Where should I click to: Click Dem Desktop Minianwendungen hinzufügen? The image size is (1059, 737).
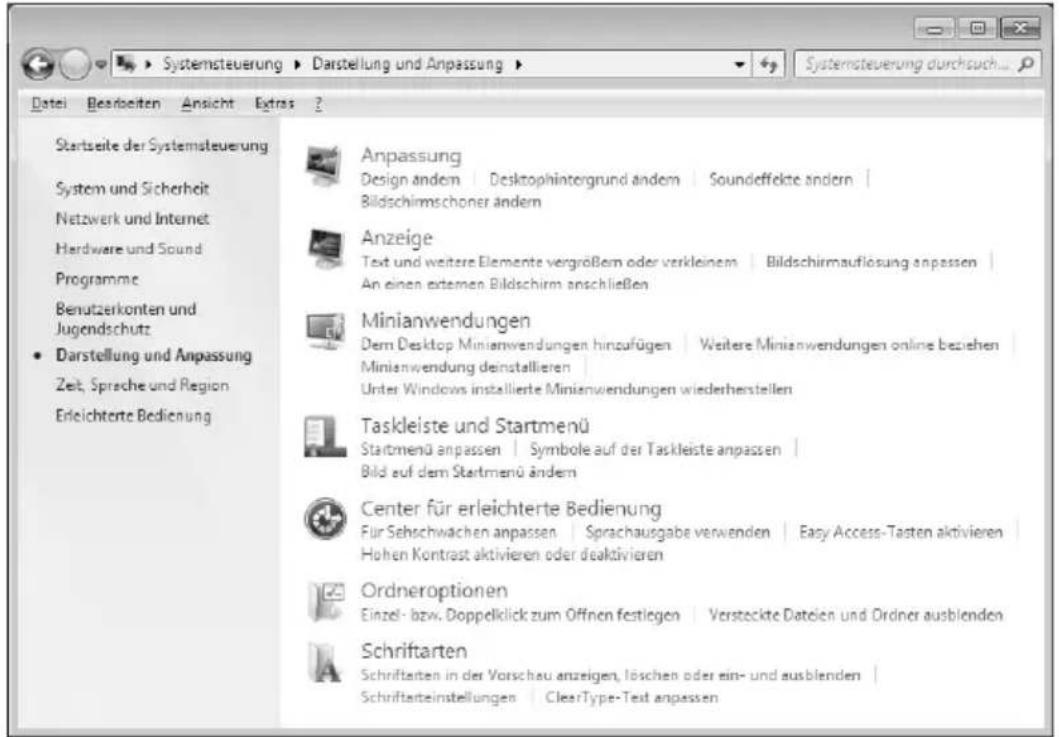(516, 345)
